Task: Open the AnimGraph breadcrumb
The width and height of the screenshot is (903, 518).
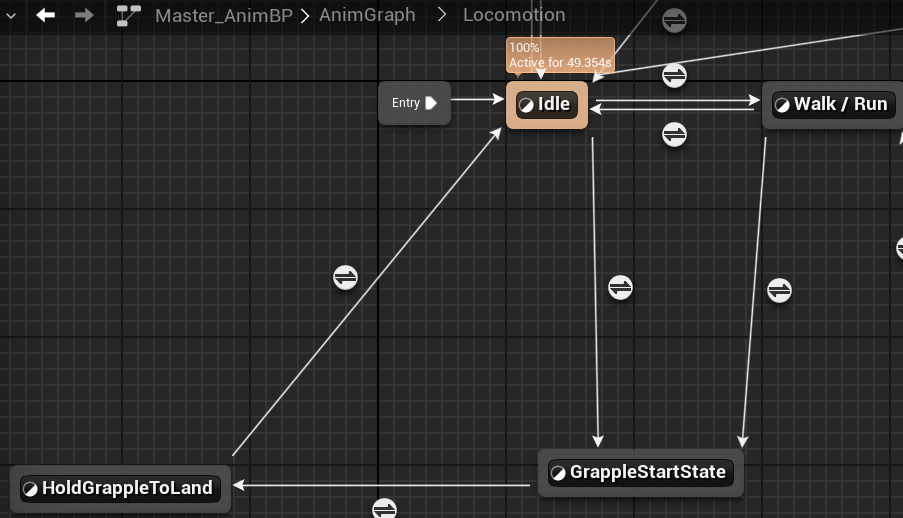Action: click(367, 15)
